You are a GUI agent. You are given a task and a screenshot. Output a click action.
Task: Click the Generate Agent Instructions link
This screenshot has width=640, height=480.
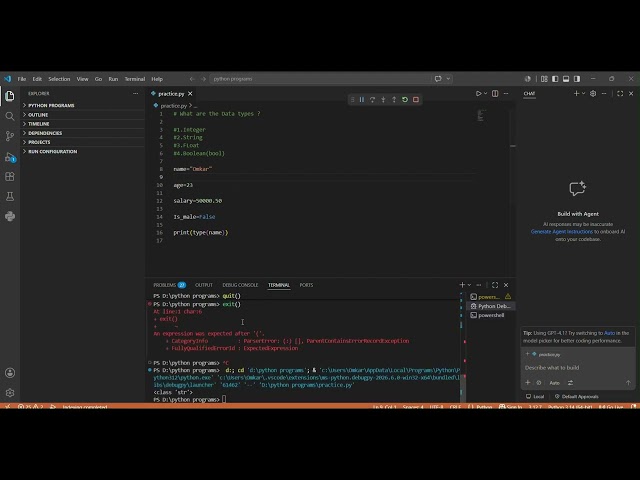pos(562,231)
